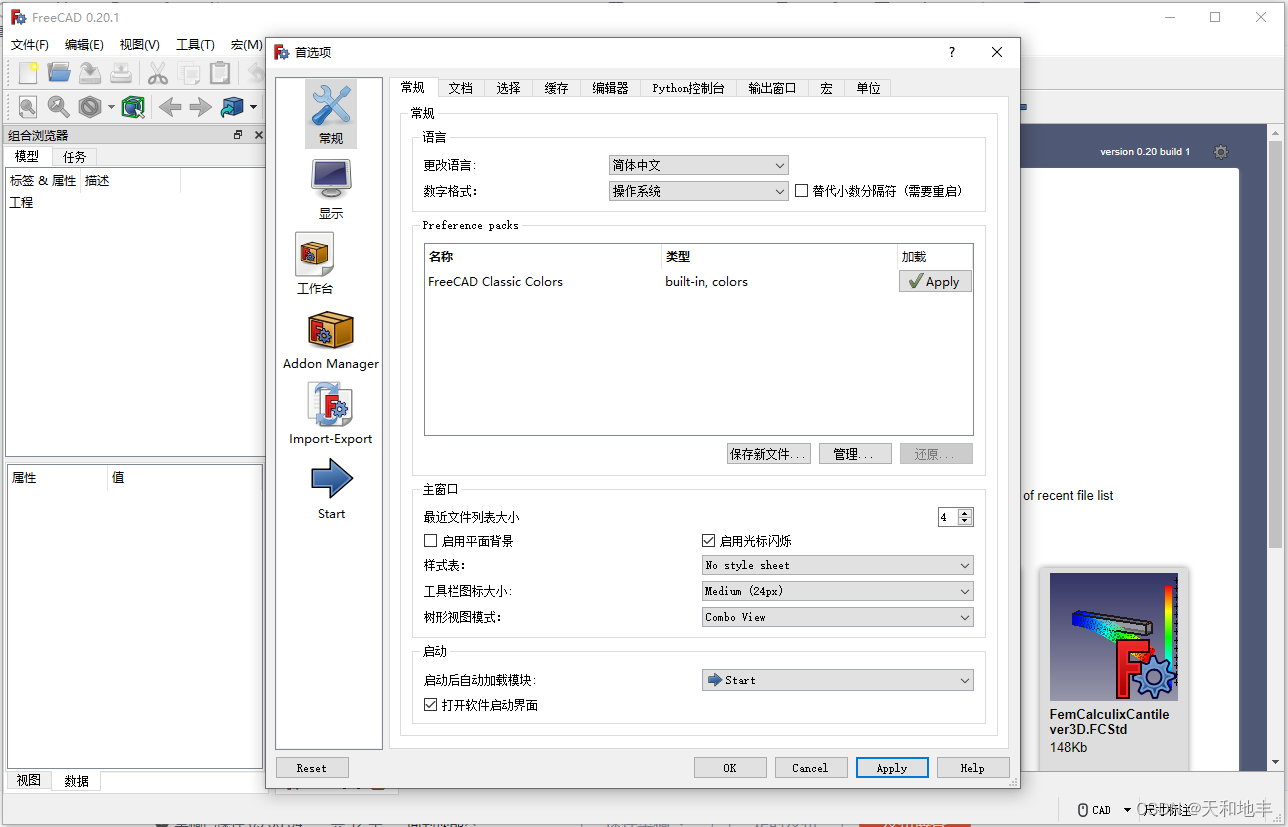Switch to the 宏 preferences tab
This screenshot has width=1288, height=827.
(826, 88)
